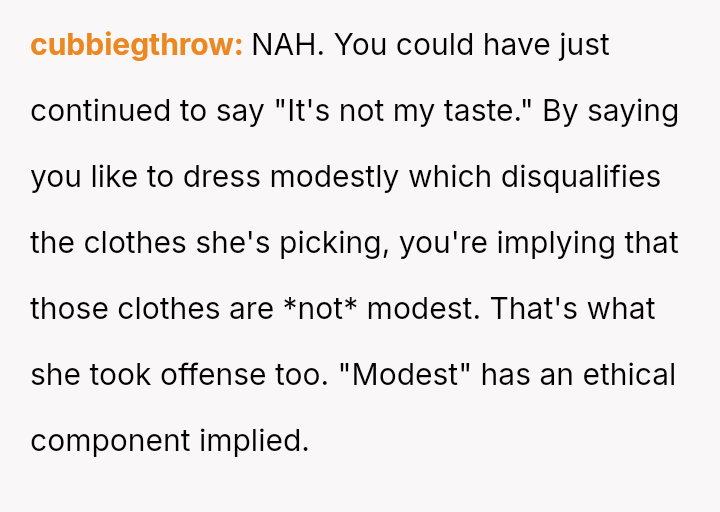Click the word "offense" in the comment
This screenshot has height=512, width=720.
211,375
